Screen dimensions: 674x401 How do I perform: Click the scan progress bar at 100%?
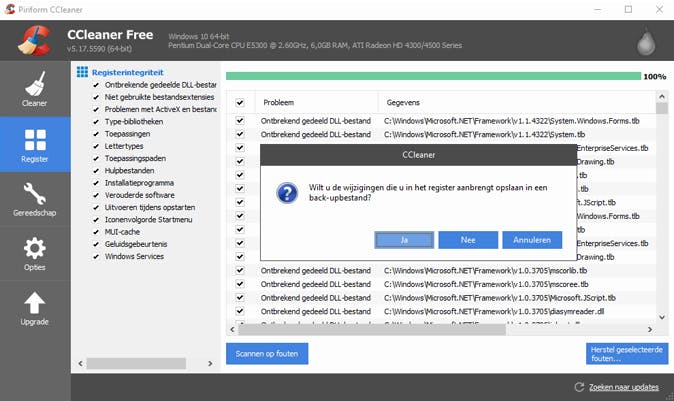(x=433, y=76)
